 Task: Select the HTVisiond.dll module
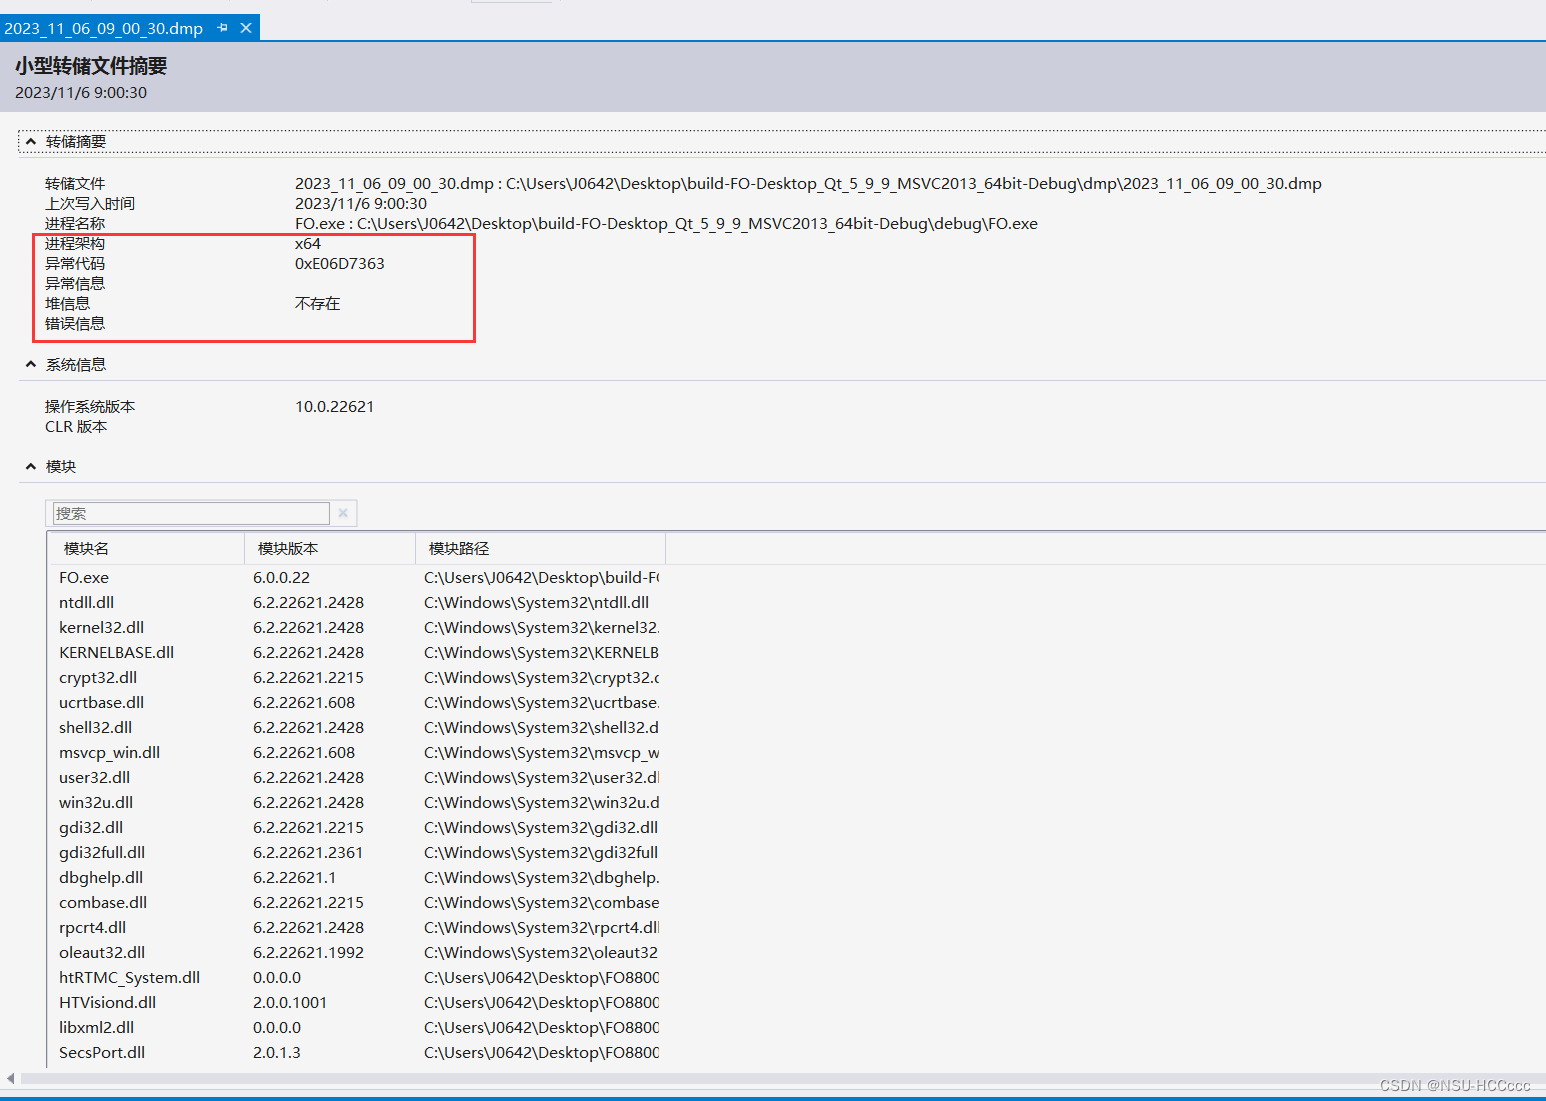(x=107, y=1002)
